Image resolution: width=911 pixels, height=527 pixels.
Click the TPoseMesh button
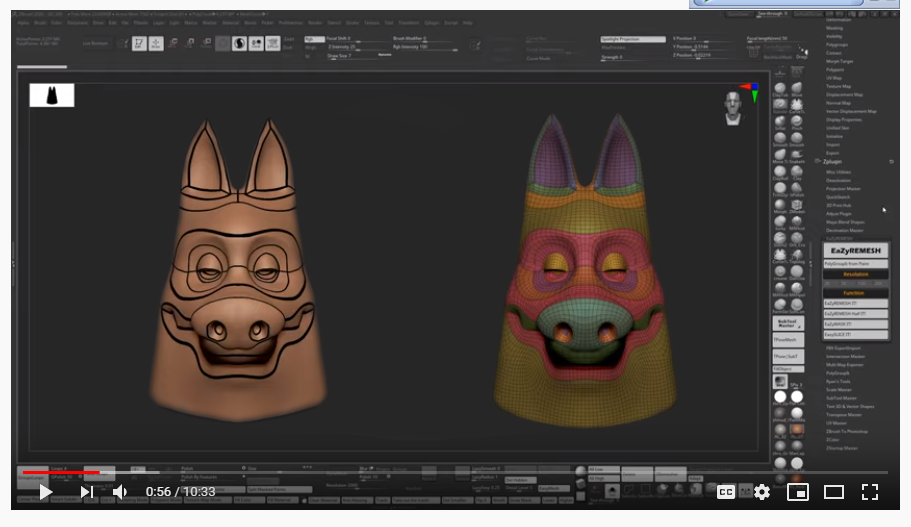[788, 340]
